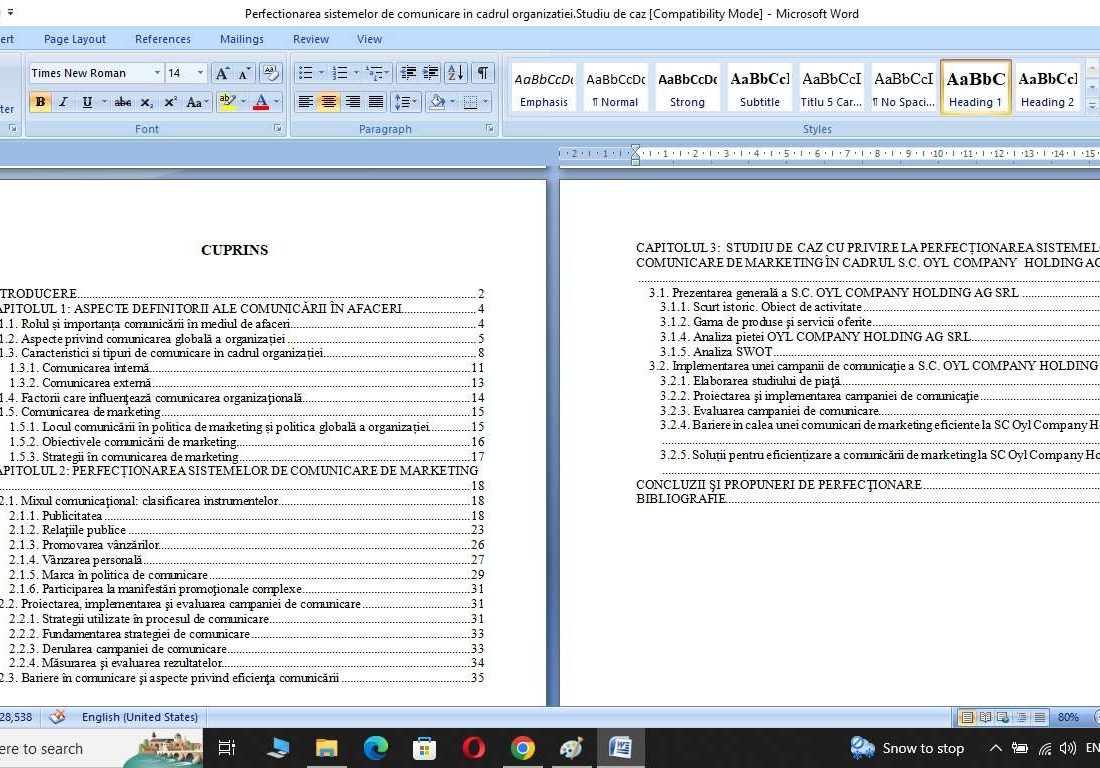Screen dimensions: 1100x768
Task: Apply subscript formatting
Action: [x=146, y=103]
